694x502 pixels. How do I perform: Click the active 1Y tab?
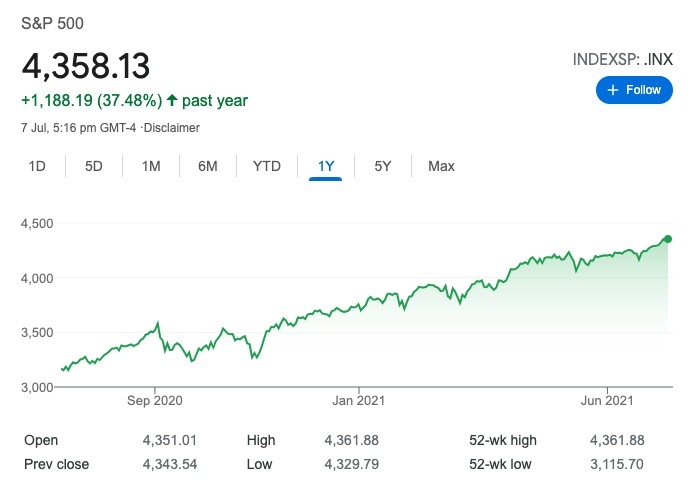click(x=326, y=166)
